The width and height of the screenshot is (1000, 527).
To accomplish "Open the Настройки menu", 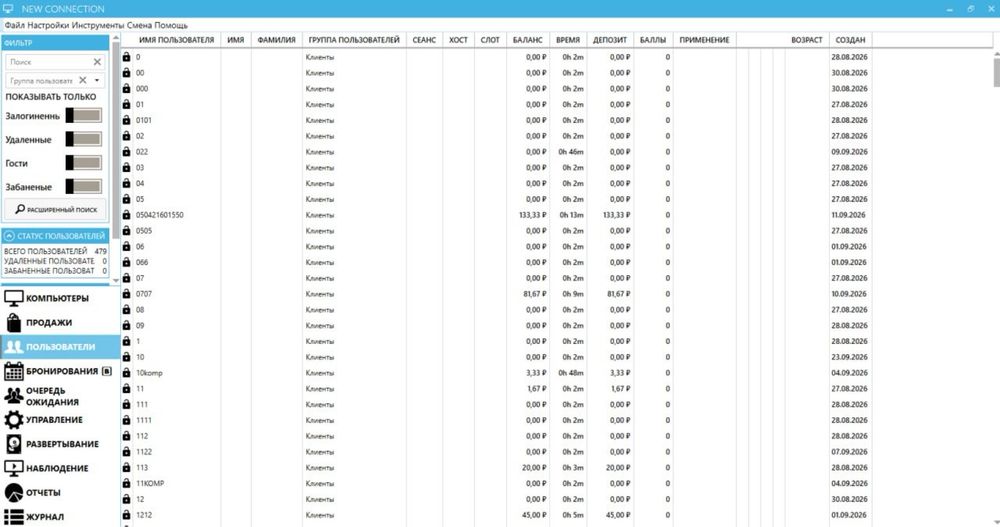I will click(48, 25).
